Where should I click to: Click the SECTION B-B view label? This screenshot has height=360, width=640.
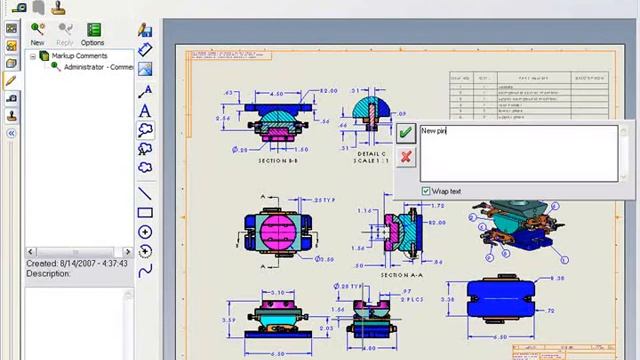click(278, 161)
